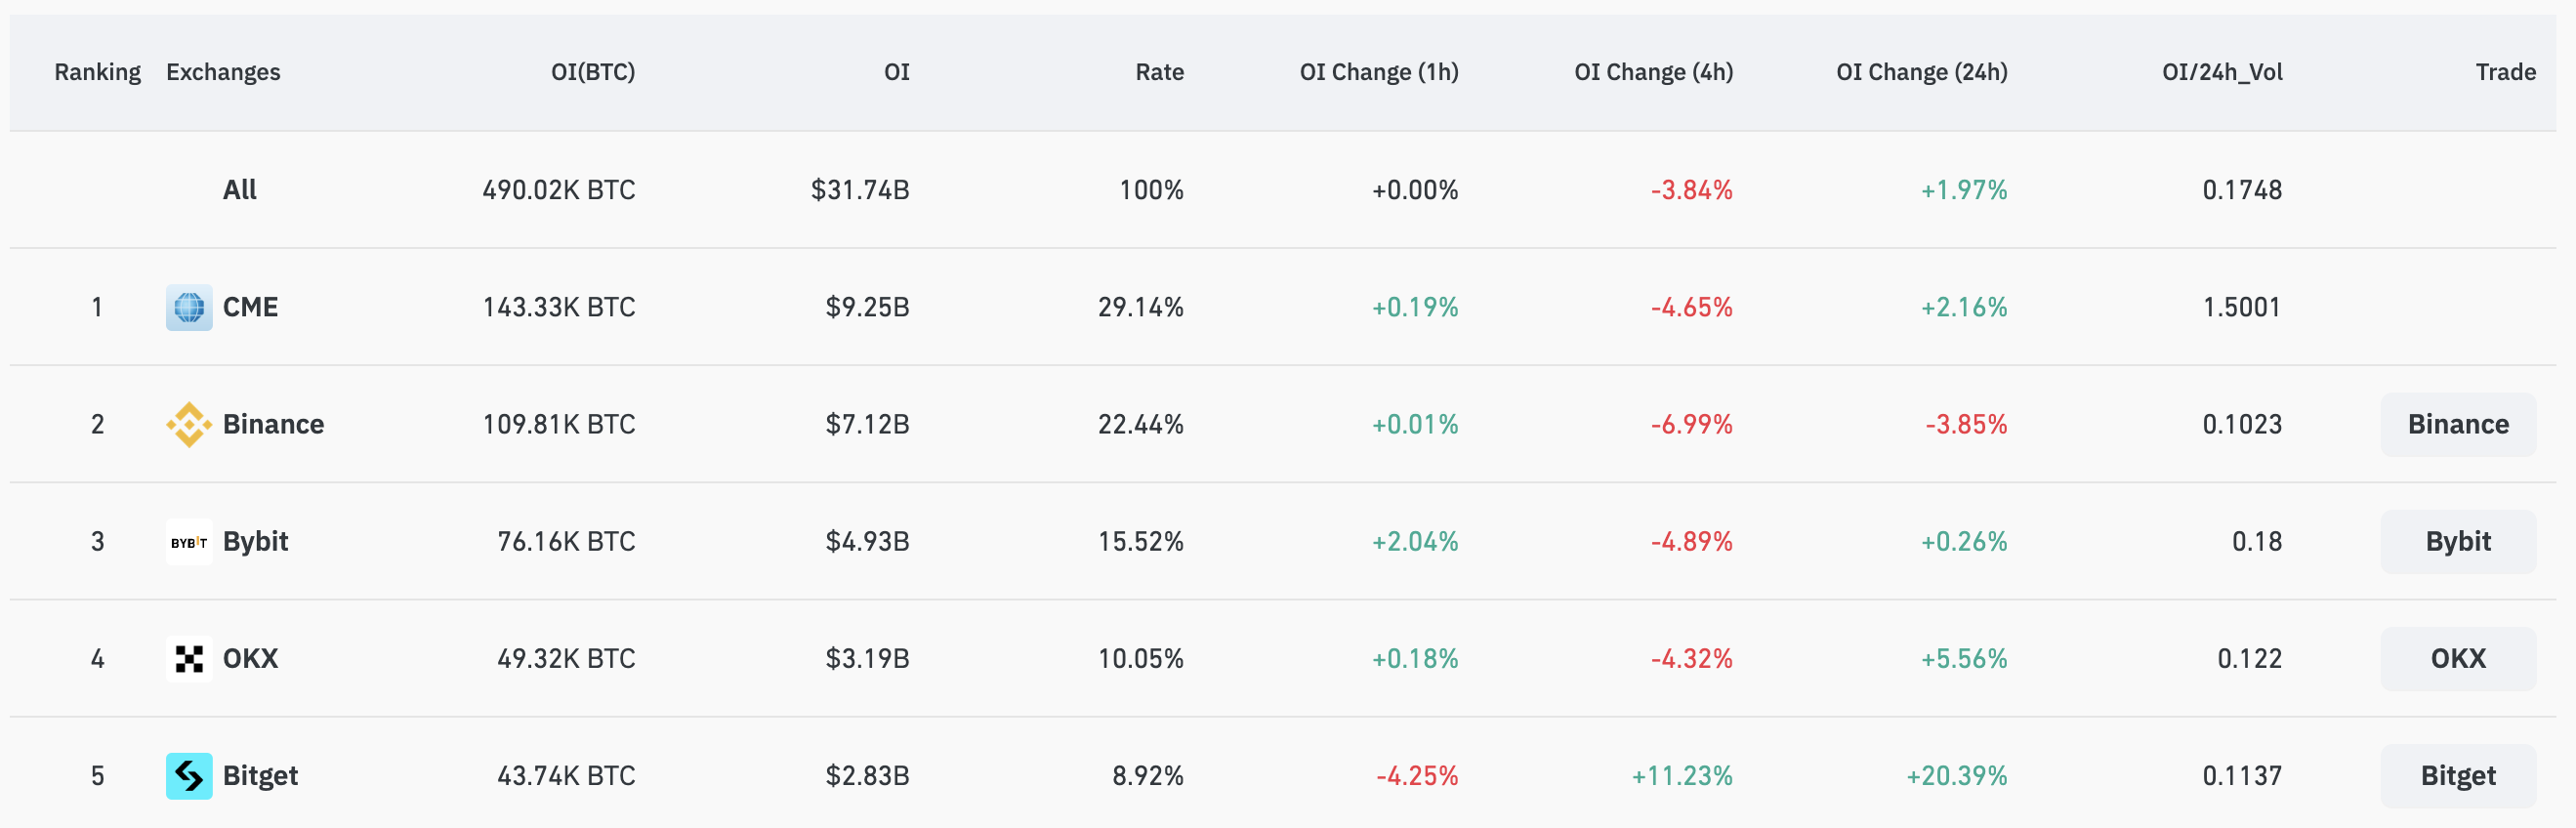
Task: Open the Bitget exchange name link
Action: [x=260, y=776]
